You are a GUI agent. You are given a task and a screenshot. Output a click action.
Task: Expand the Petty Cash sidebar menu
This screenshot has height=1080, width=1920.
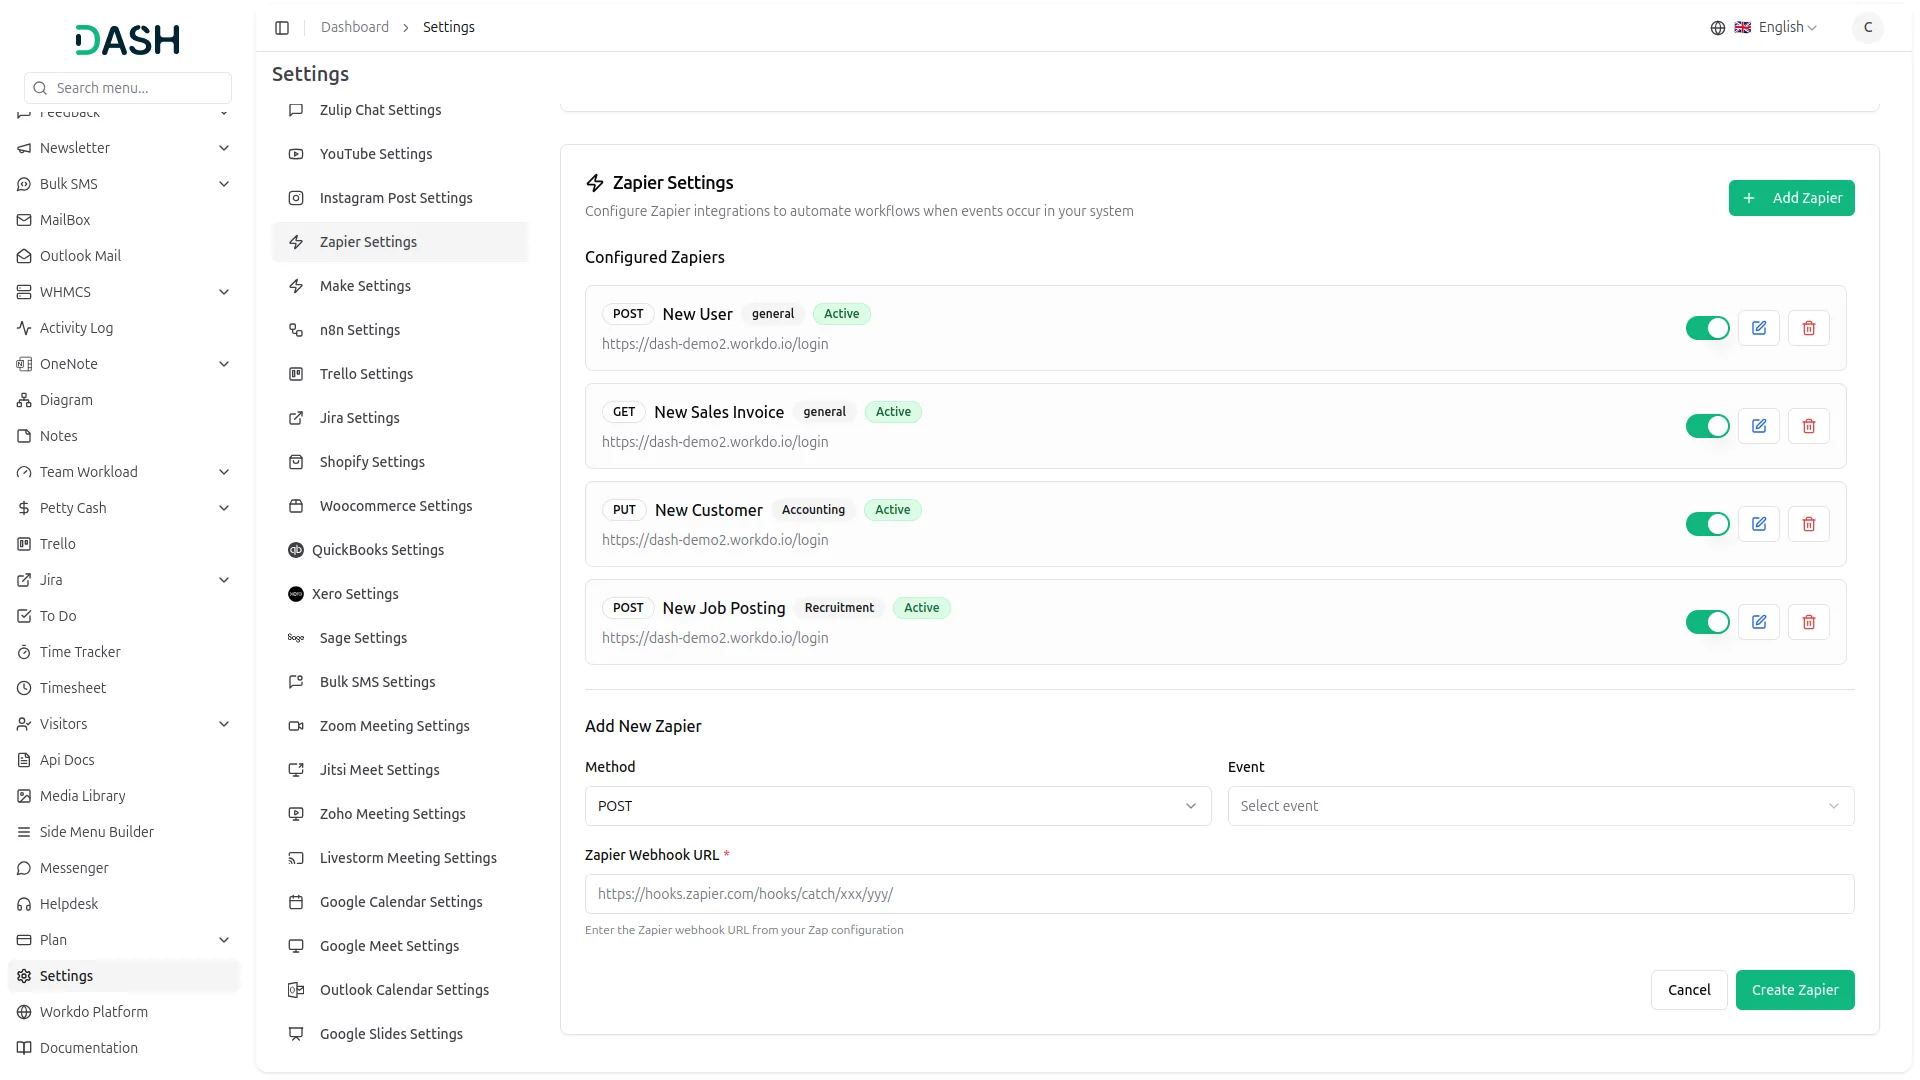pos(125,508)
